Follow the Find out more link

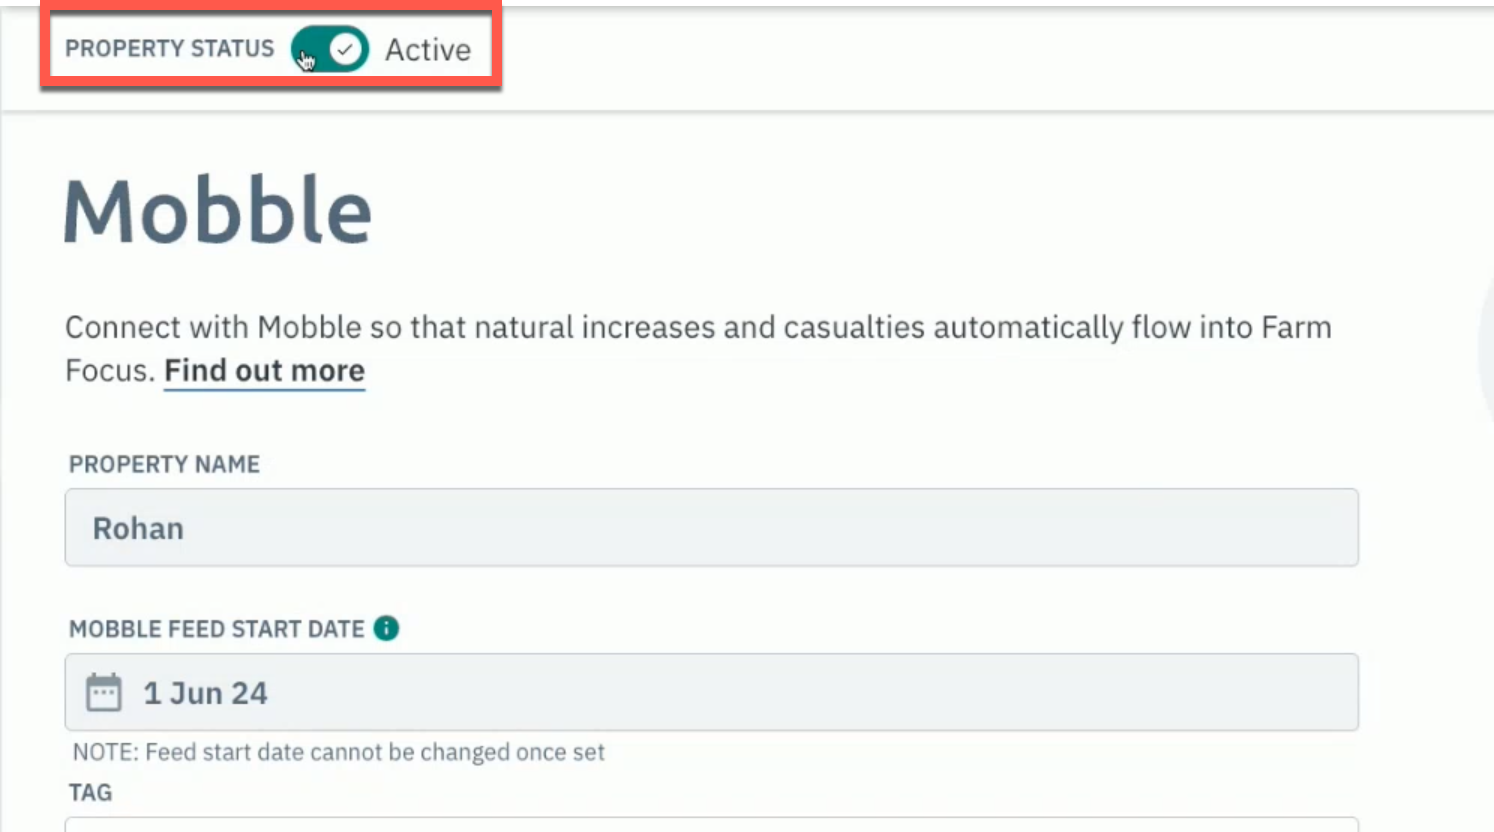pyautogui.click(x=264, y=371)
